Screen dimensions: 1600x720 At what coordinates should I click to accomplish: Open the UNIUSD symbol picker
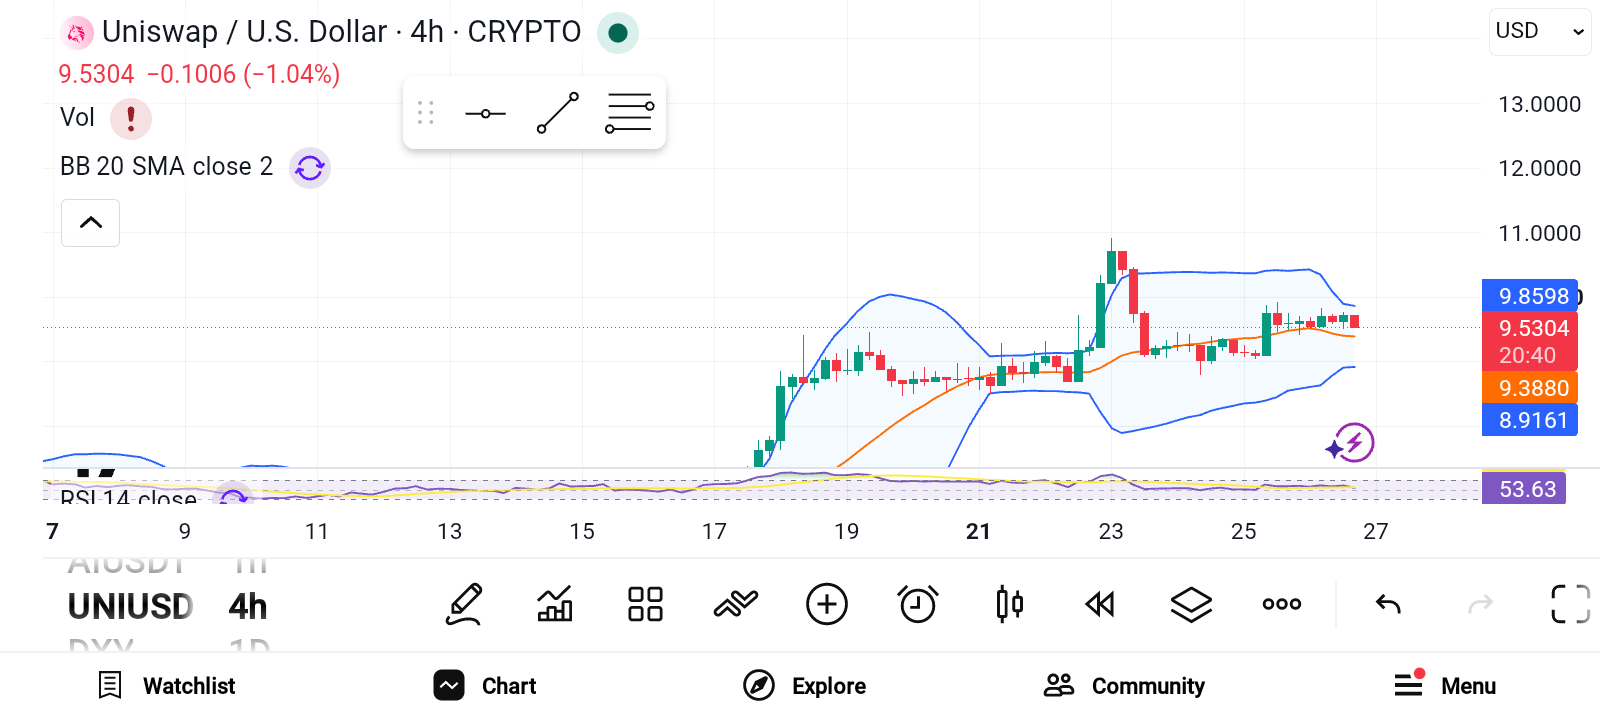pyautogui.click(x=130, y=606)
